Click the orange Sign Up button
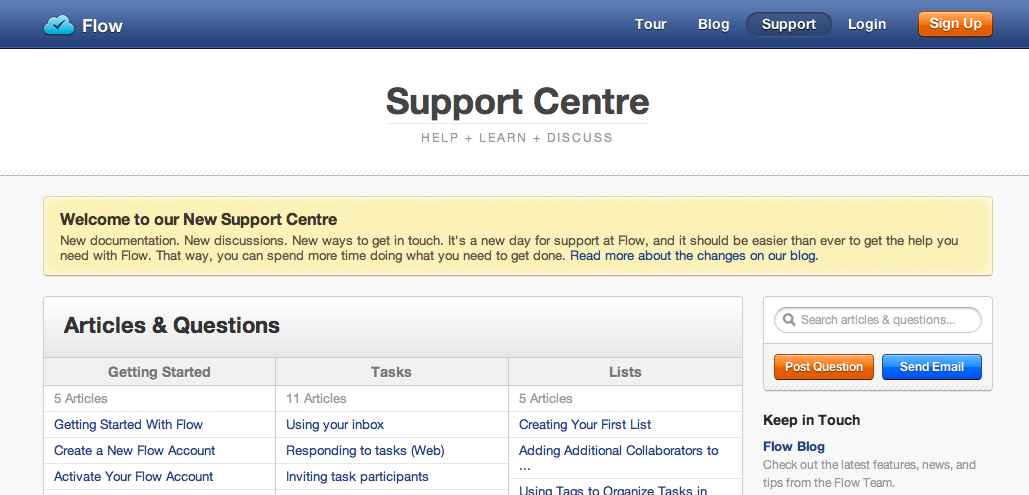This screenshot has width=1029, height=495. point(955,24)
